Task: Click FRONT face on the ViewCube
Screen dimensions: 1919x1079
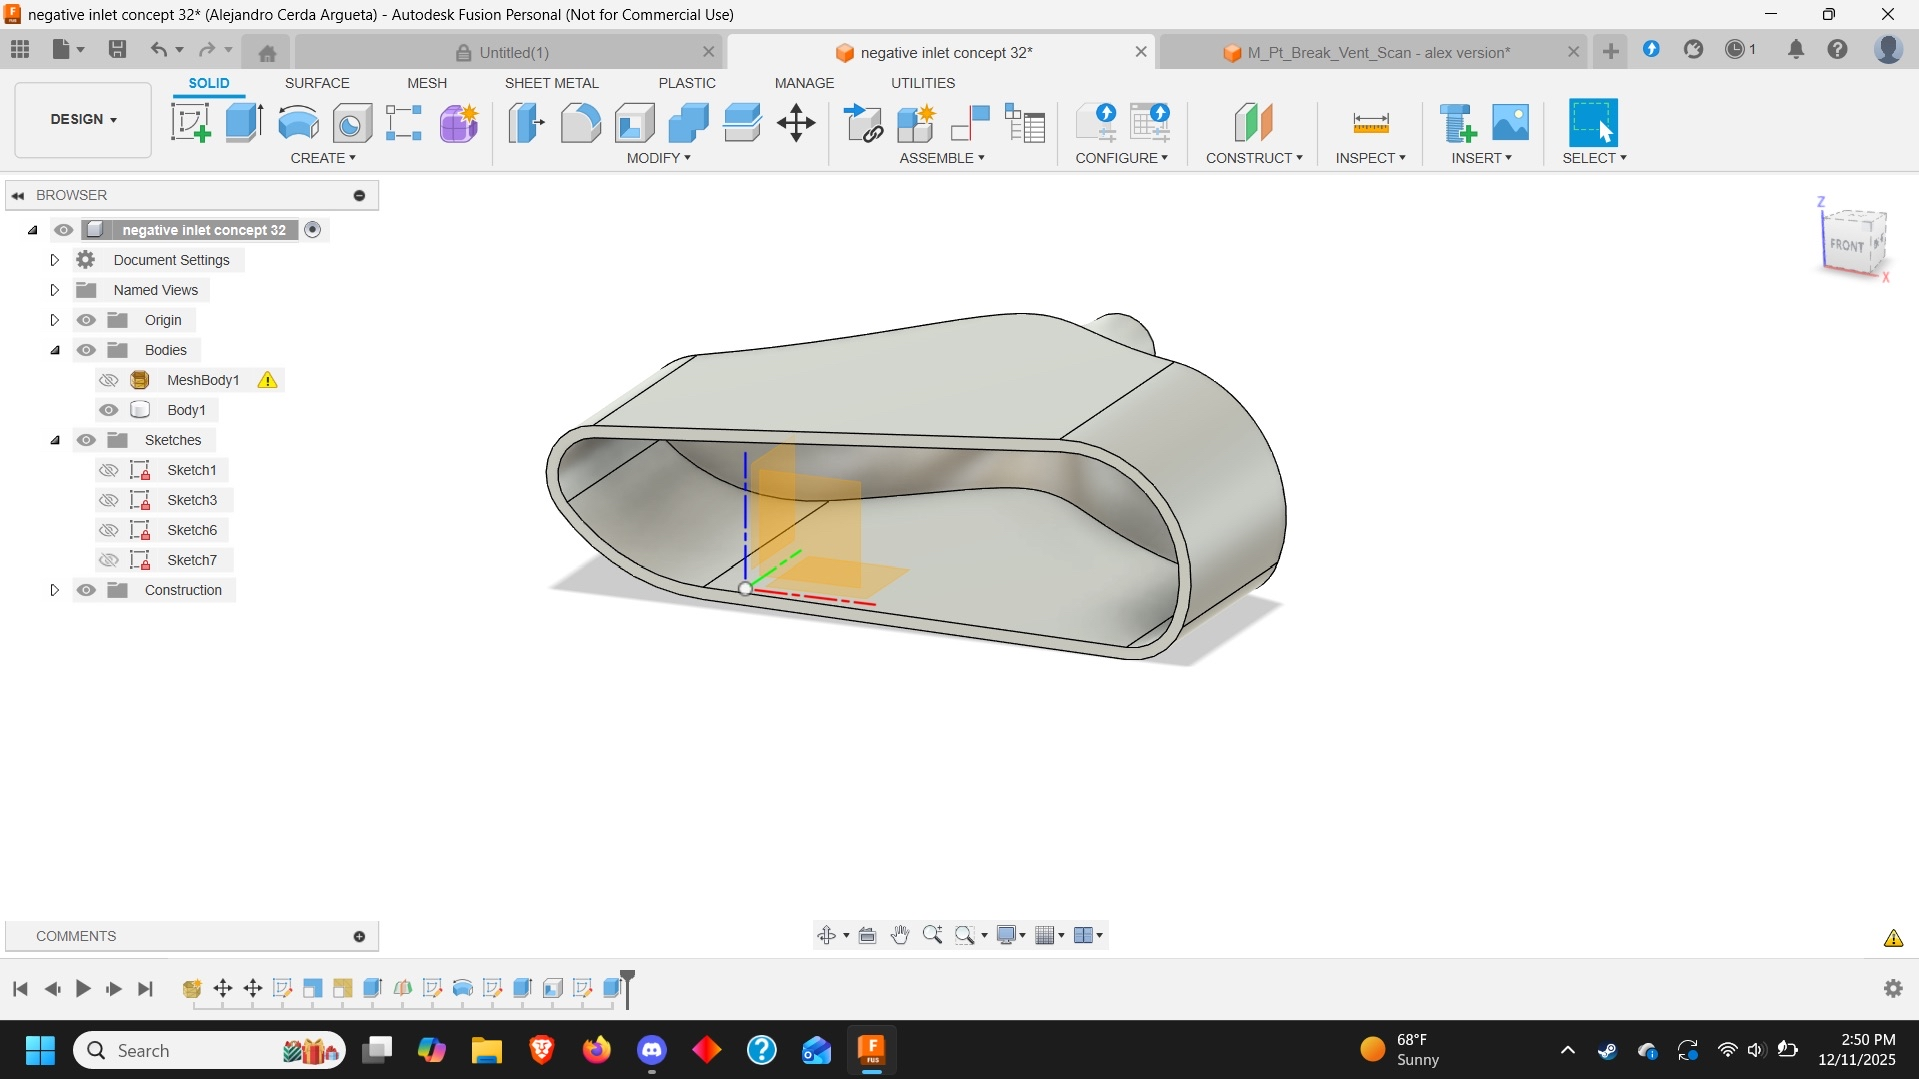Action: coord(1848,243)
